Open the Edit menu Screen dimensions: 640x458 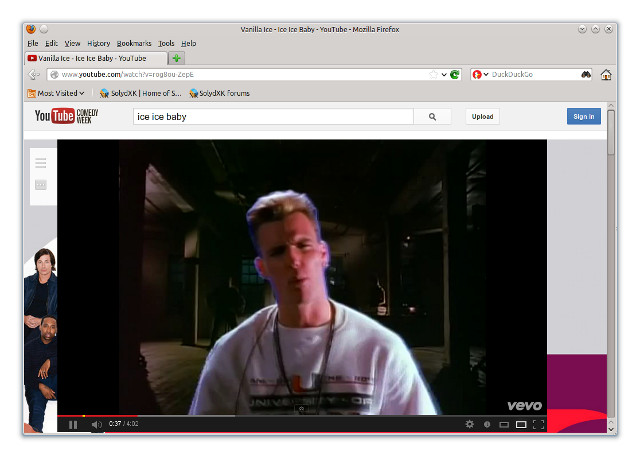(51, 43)
